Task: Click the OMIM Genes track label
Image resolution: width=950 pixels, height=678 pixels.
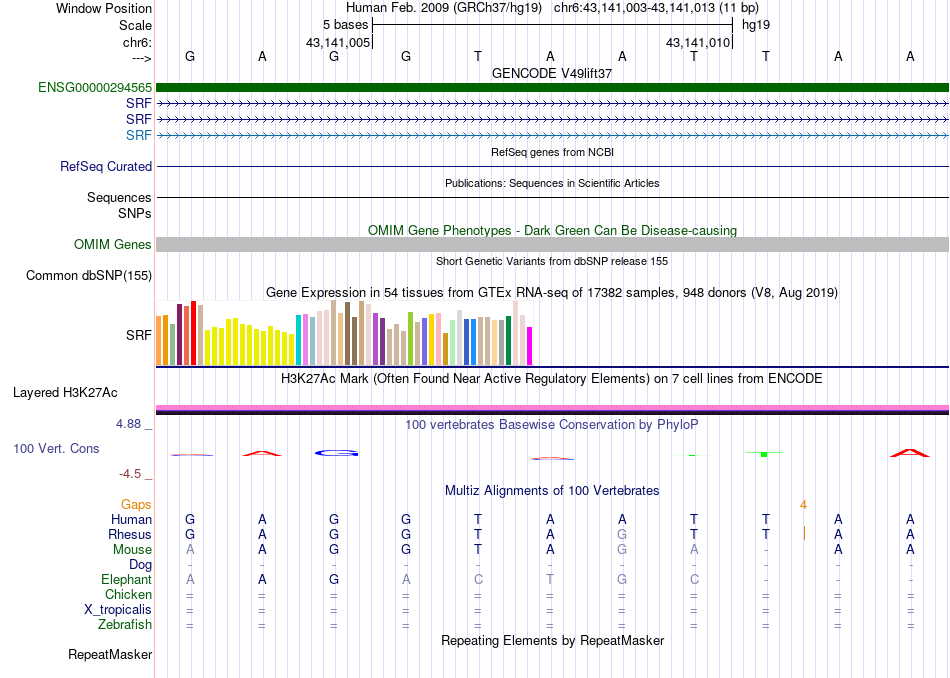Action: pyautogui.click(x=113, y=244)
